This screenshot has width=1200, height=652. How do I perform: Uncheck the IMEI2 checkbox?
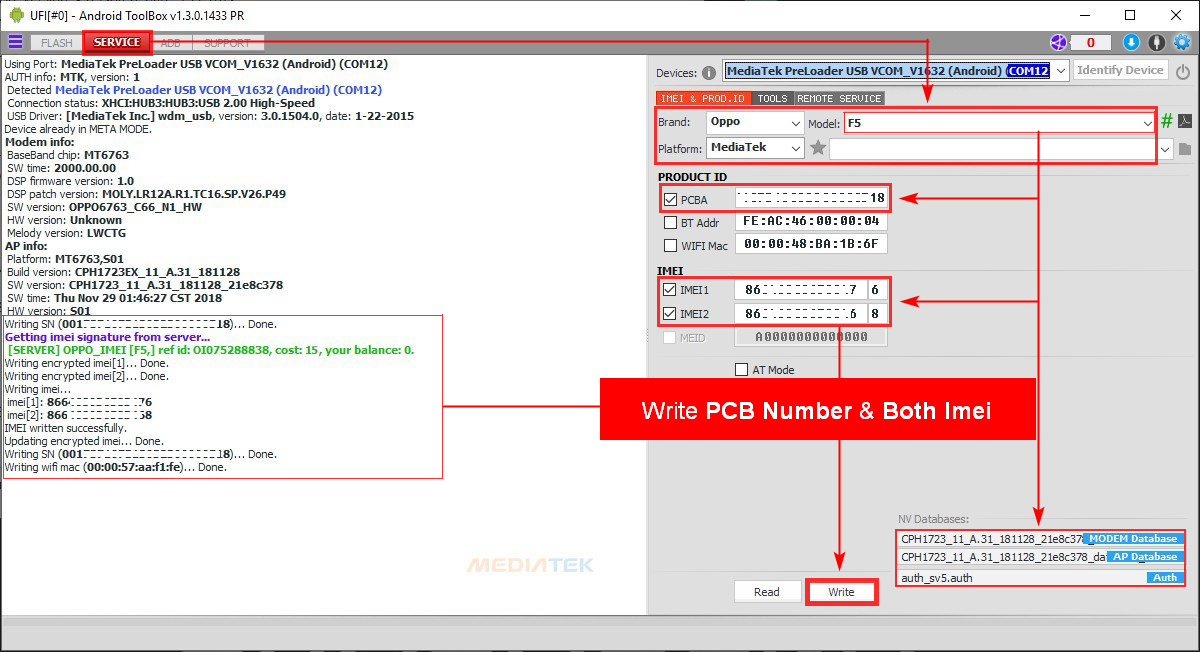[x=671, y=313]
